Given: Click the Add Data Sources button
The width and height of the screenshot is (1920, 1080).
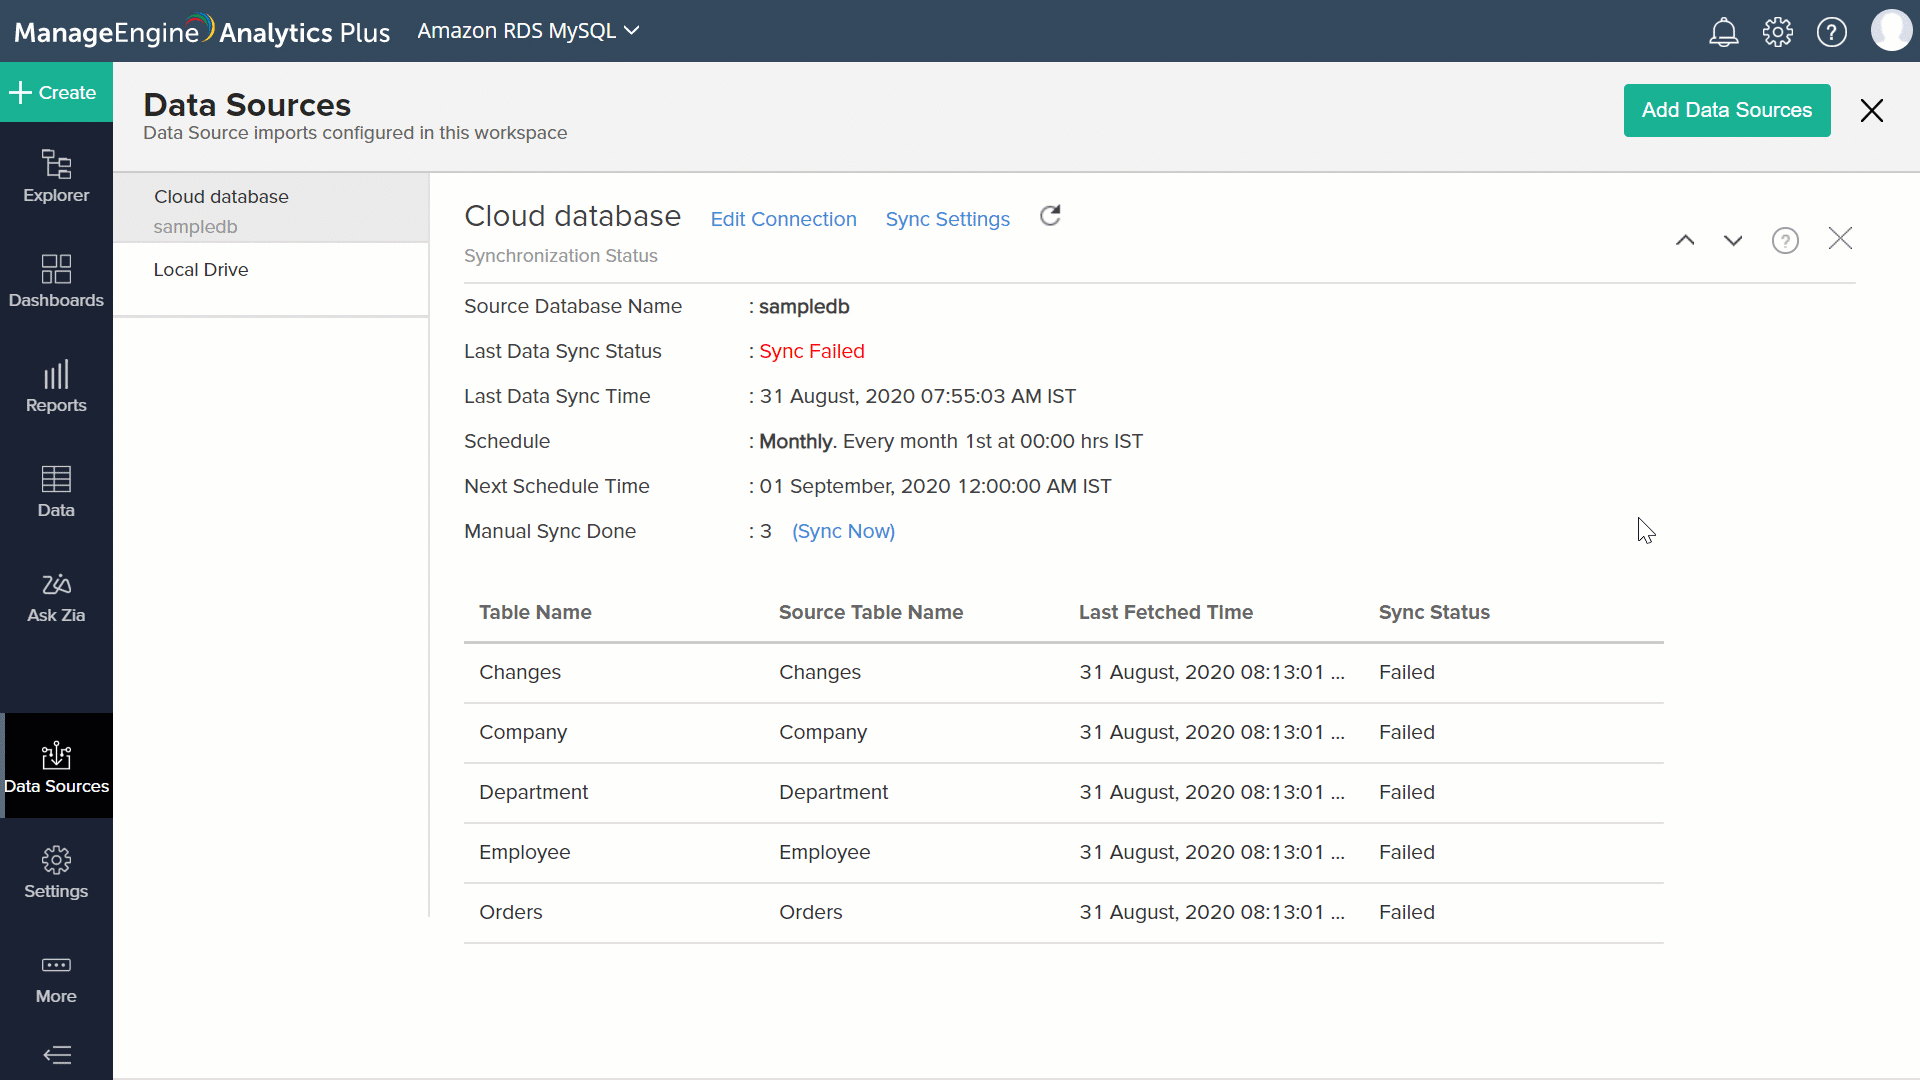Looking at the screenshot, I should click(1726, 110).
